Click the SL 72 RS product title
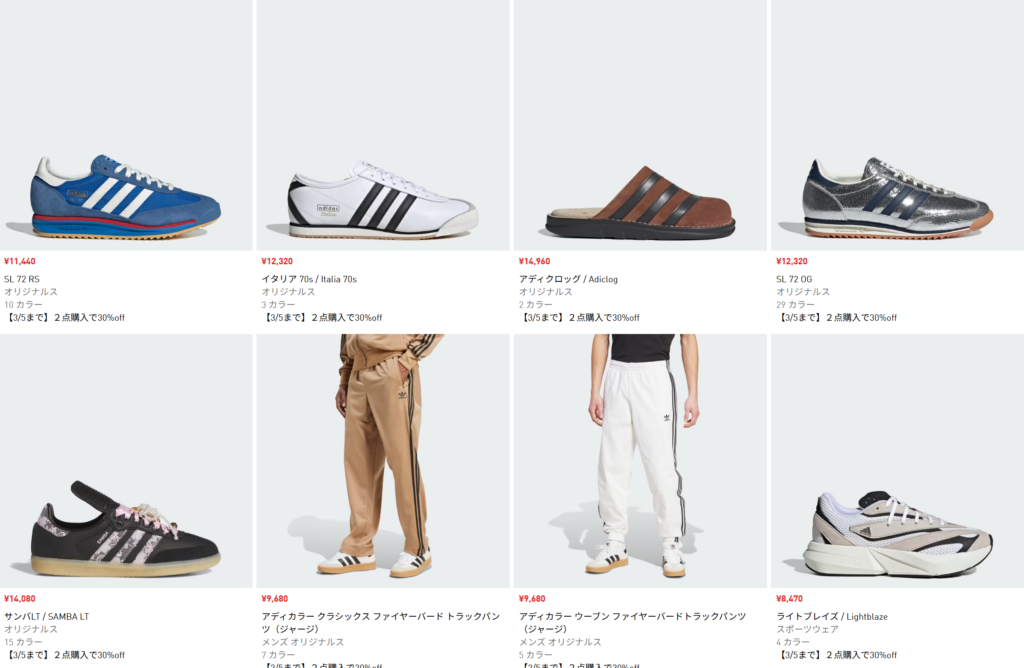The image size is (1024, 668). coord(21,279)
